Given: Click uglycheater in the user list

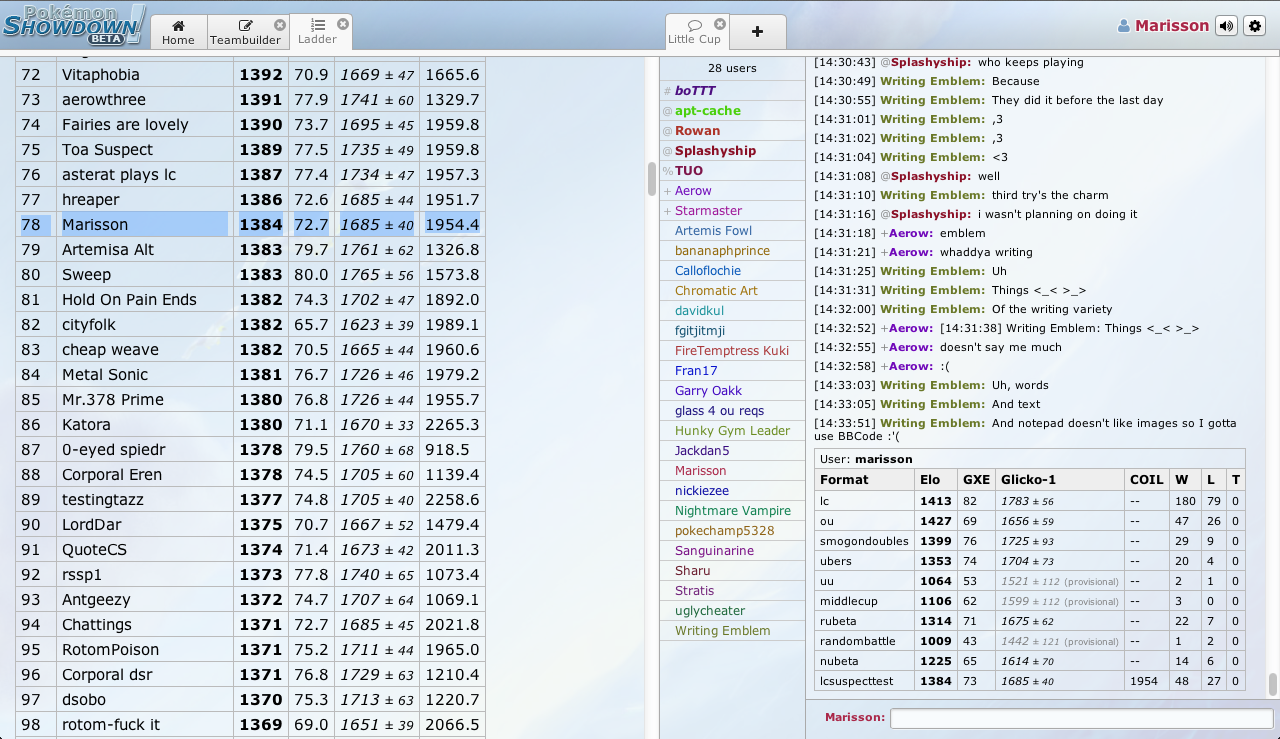Looking at the screenshot, I should tap(732, 611).
